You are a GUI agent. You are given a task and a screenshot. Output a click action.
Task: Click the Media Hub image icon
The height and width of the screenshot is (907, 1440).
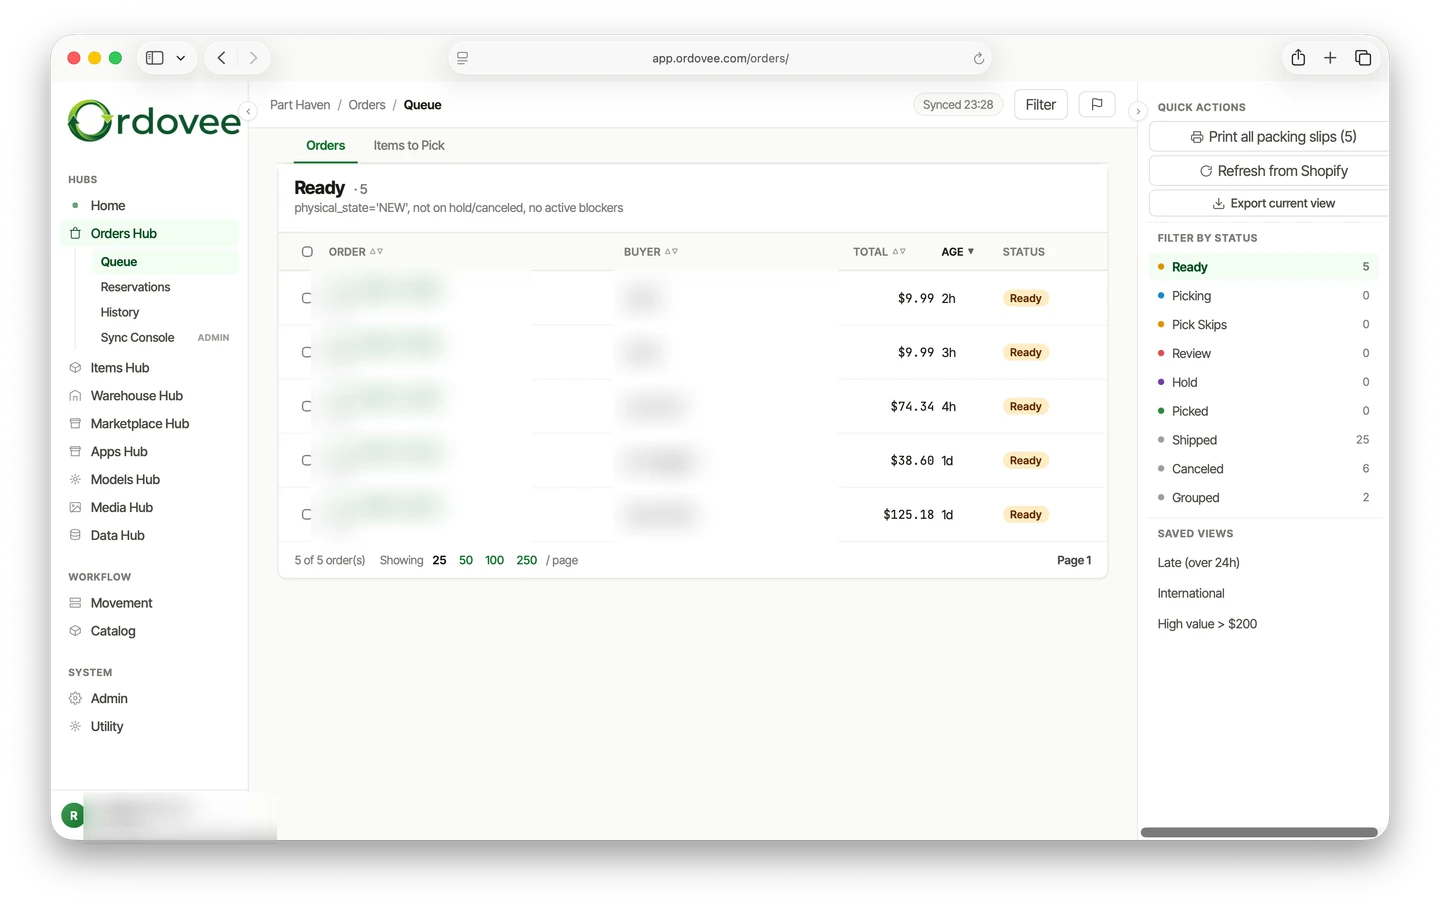[x=75, y=508]
